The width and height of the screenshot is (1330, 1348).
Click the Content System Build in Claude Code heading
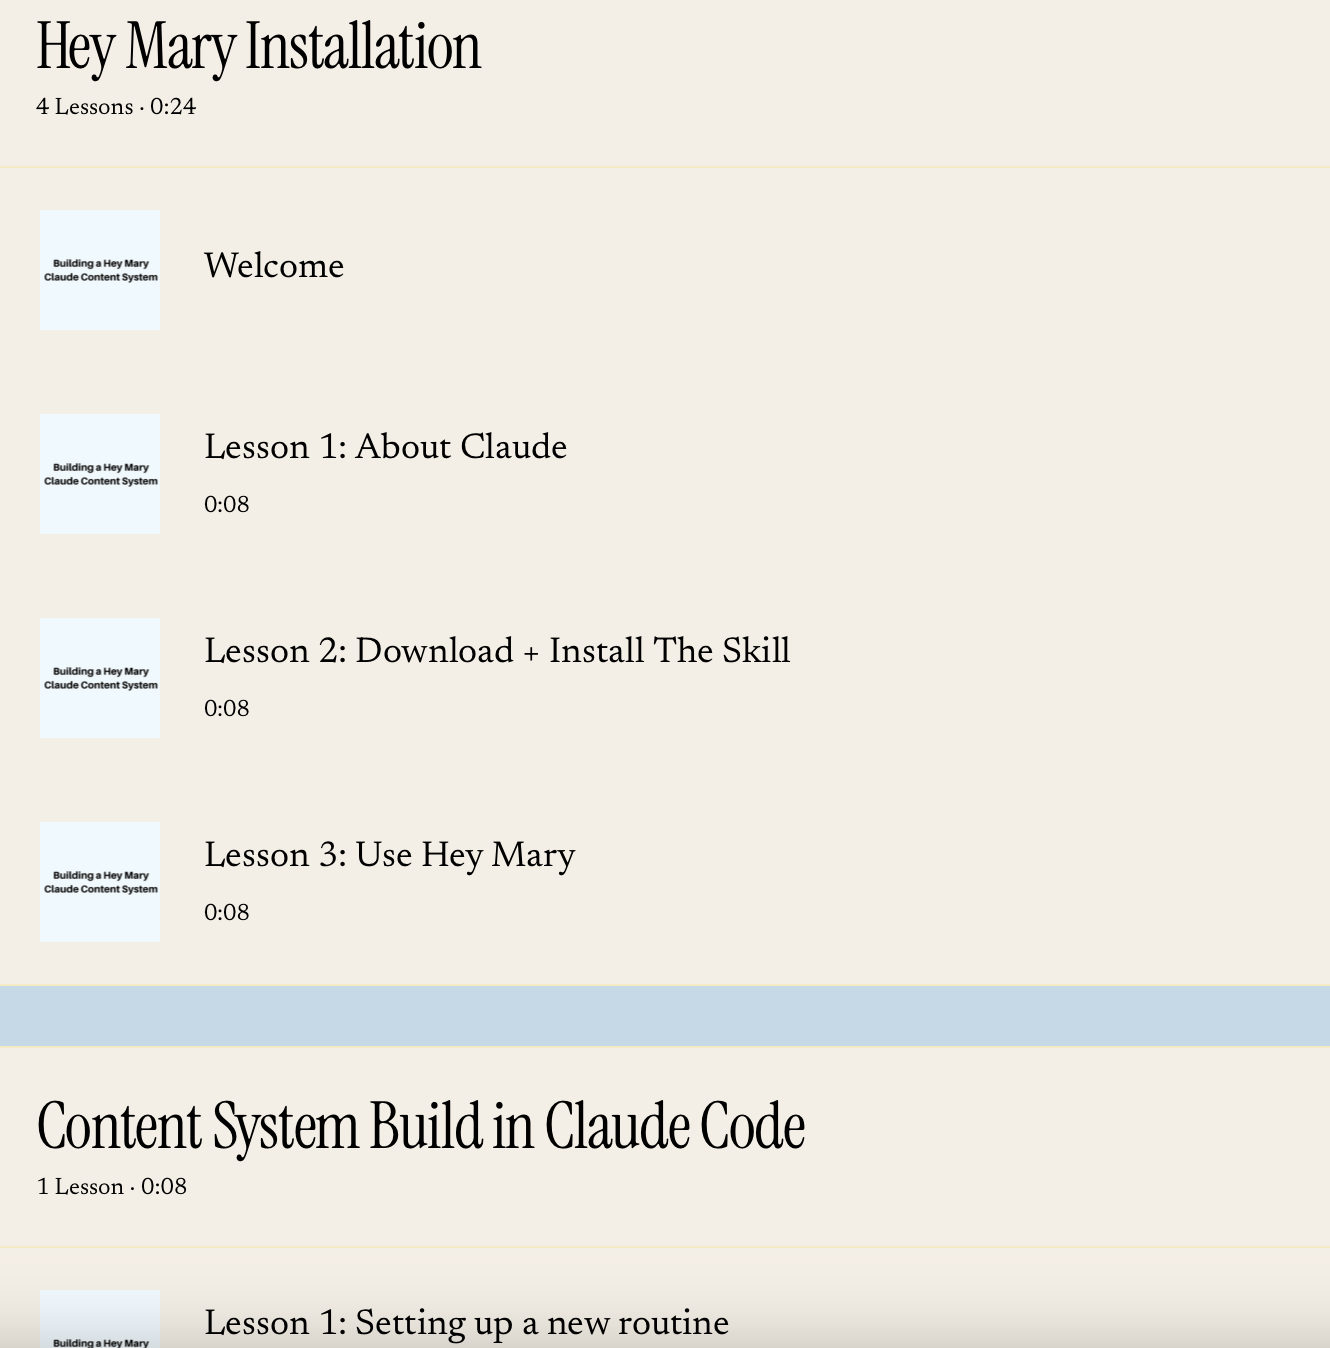coord(421,1127)
